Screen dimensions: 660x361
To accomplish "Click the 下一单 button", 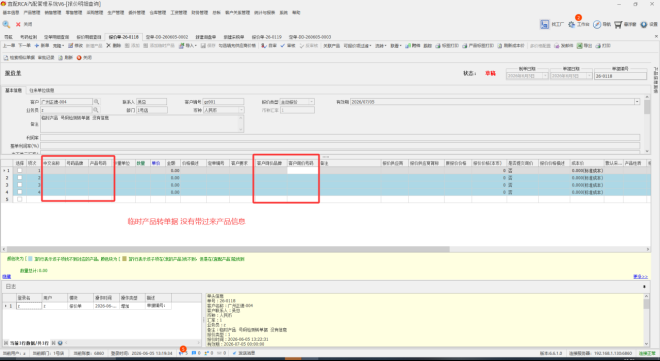I will point(24,45).
